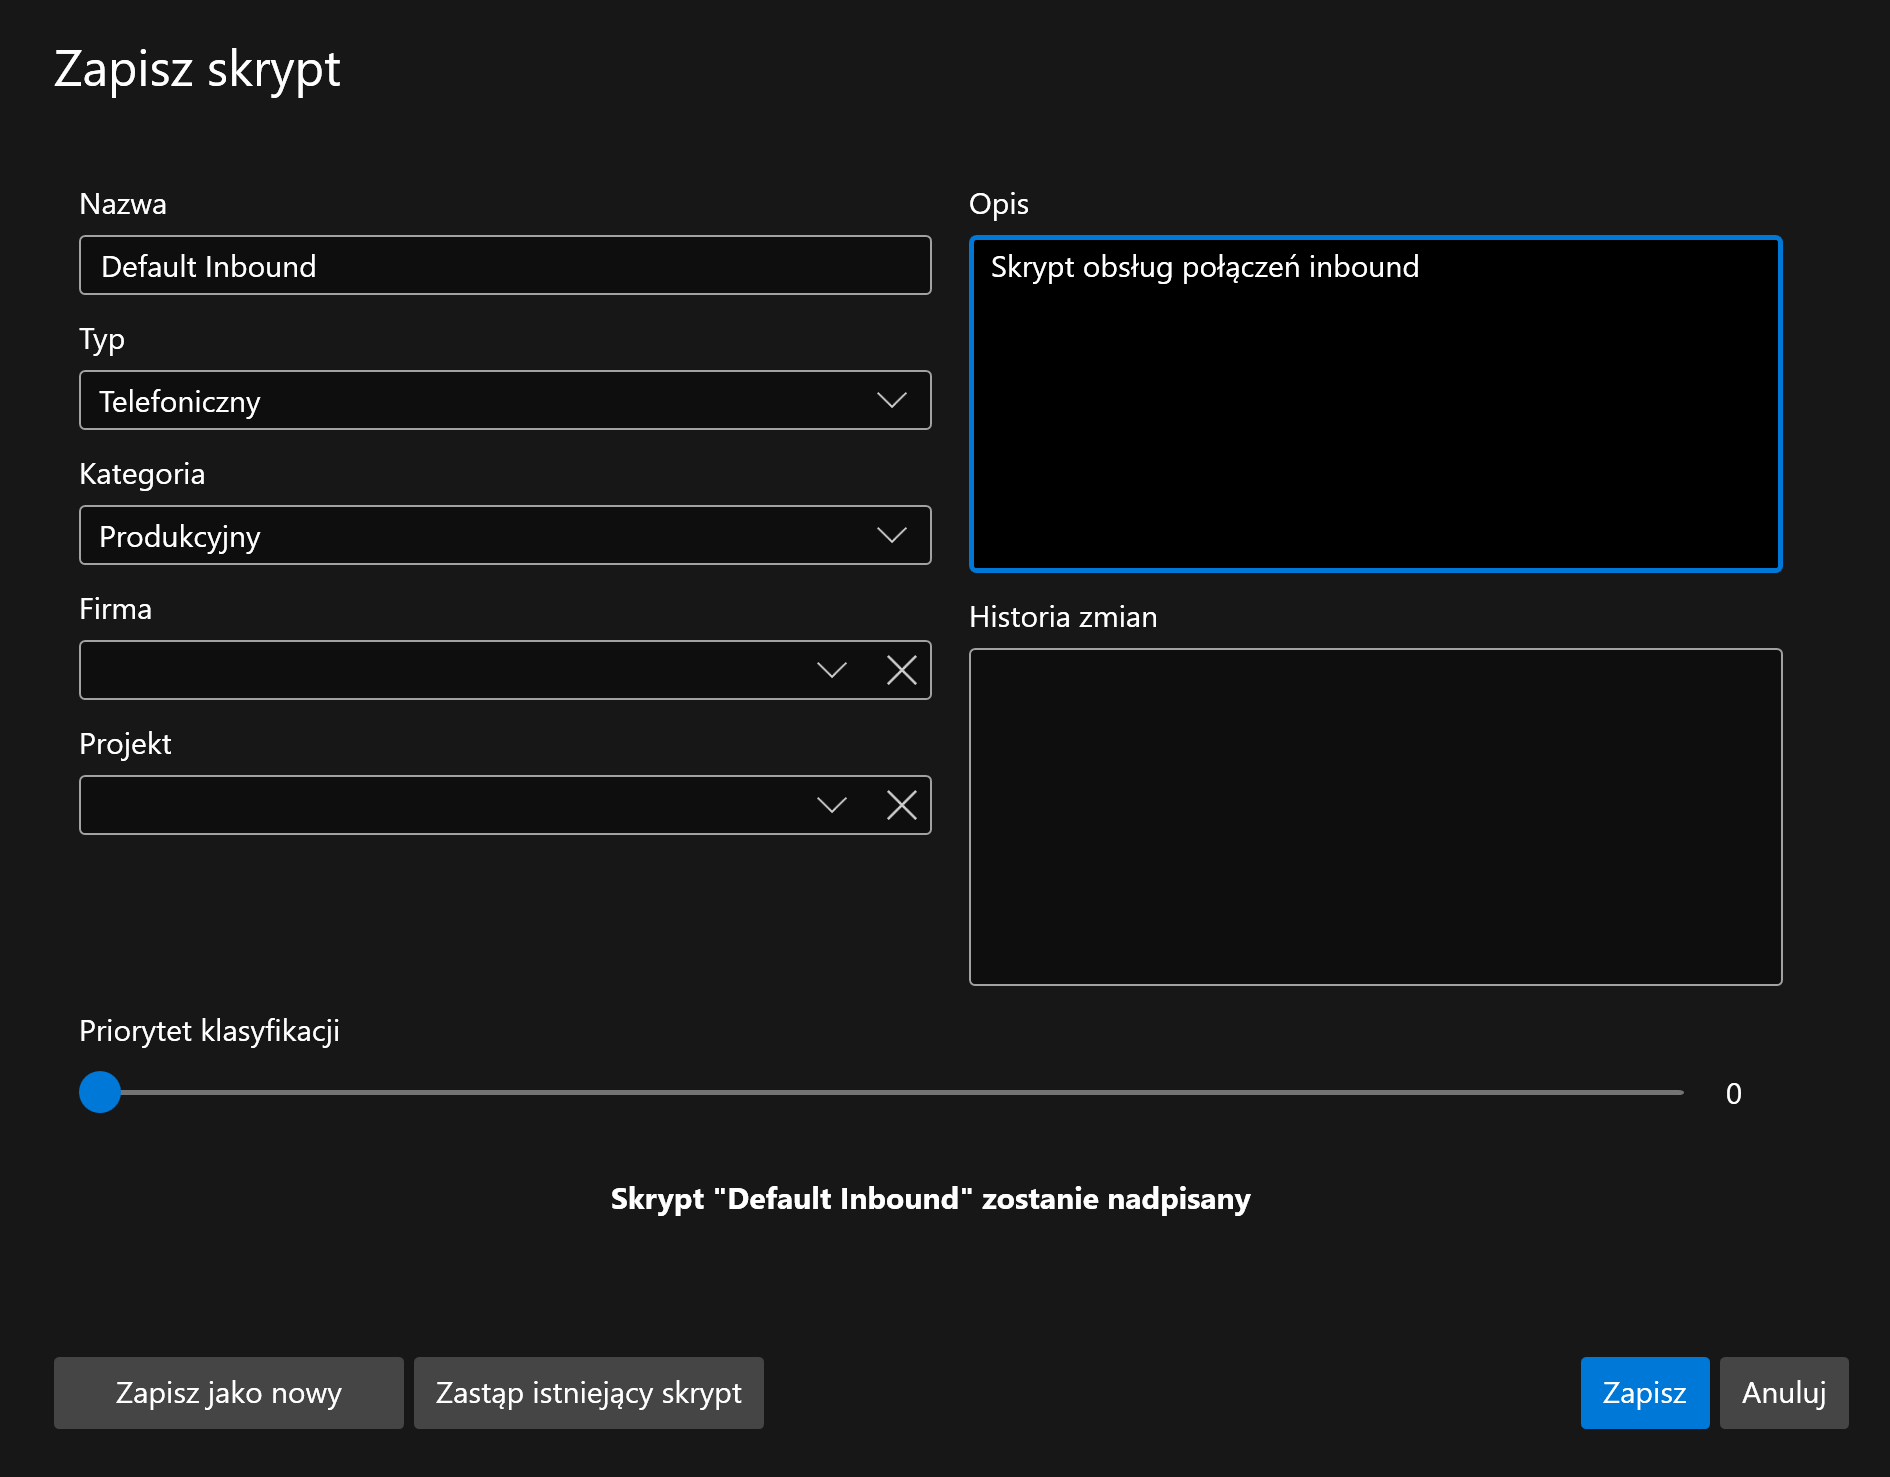
Task: Open the Kategoria dropdown arrow
Action: pos(891,535)
